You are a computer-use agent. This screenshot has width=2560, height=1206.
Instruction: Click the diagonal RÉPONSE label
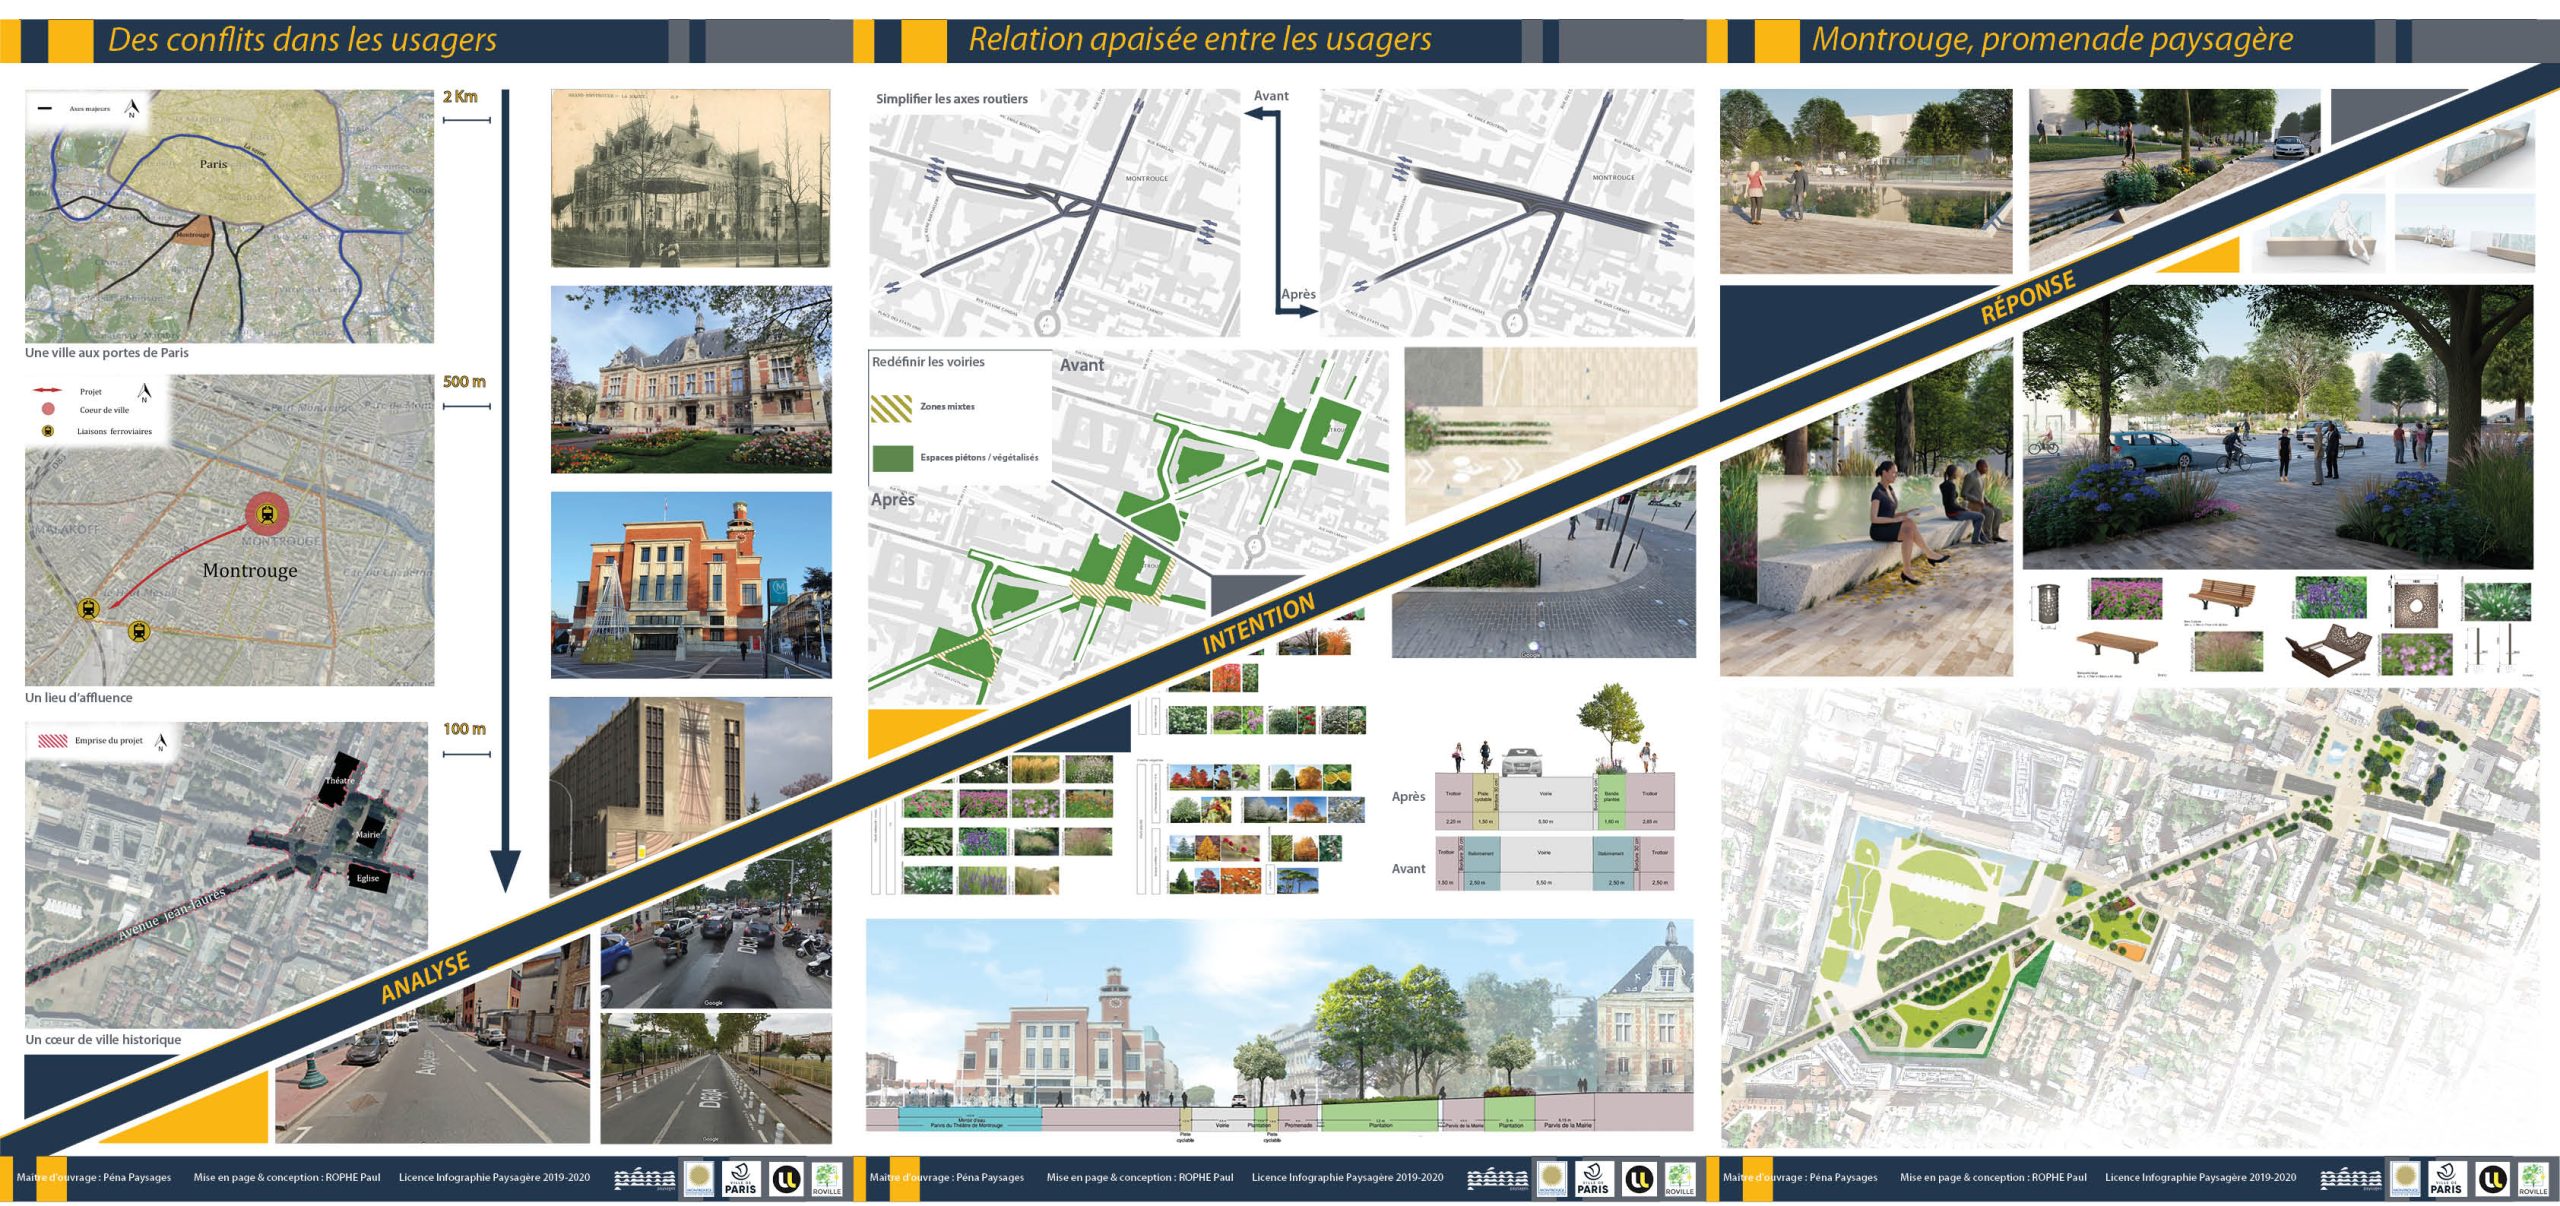(x=2028, y=297)
